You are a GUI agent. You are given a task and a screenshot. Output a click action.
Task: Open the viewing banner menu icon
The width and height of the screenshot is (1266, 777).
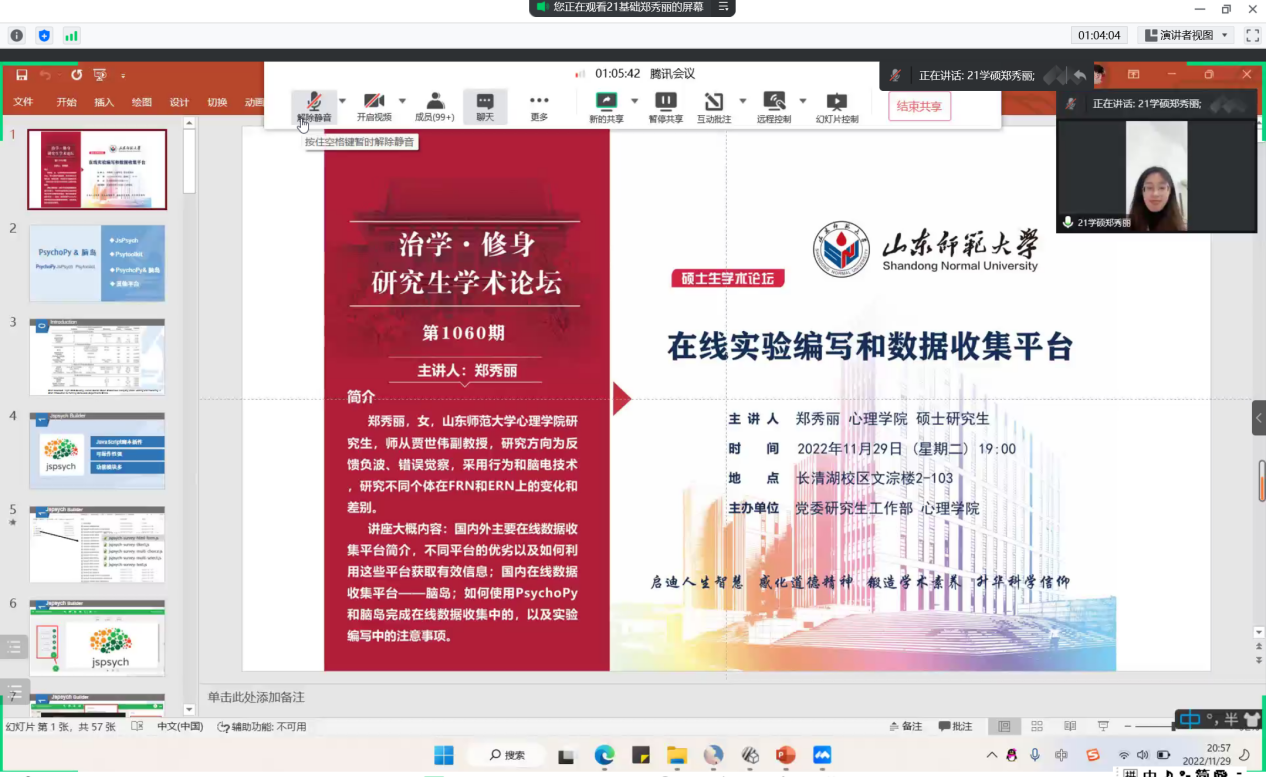(723, 7)
